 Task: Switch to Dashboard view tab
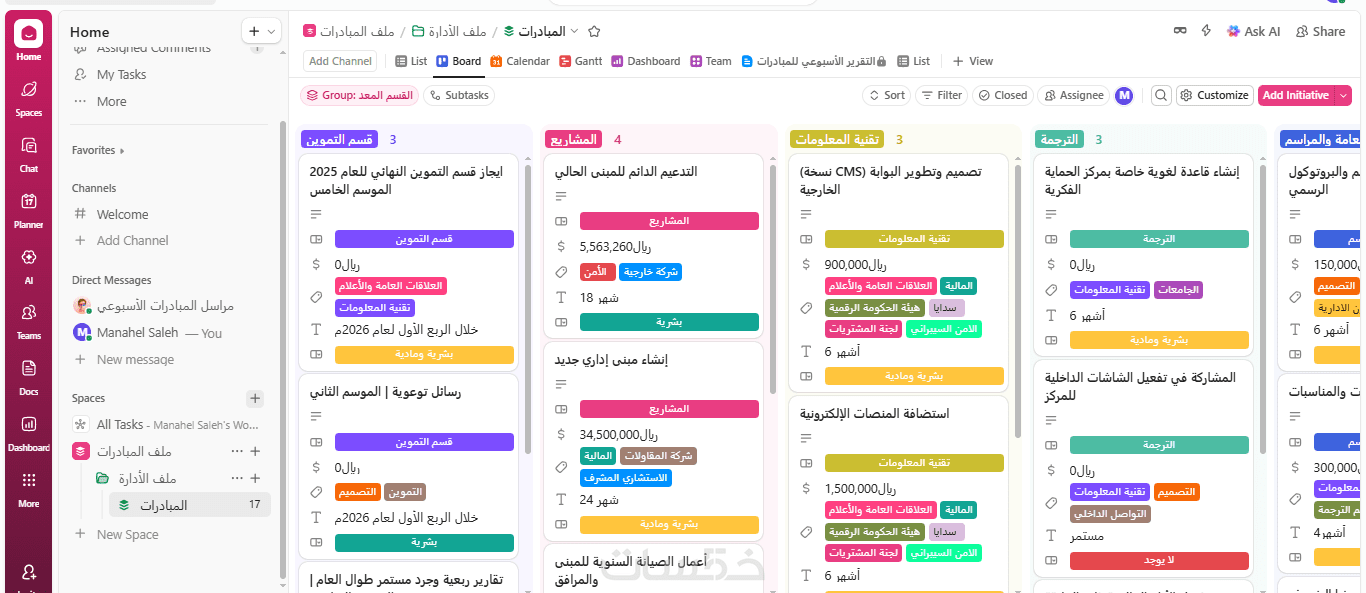click(646, 61)
